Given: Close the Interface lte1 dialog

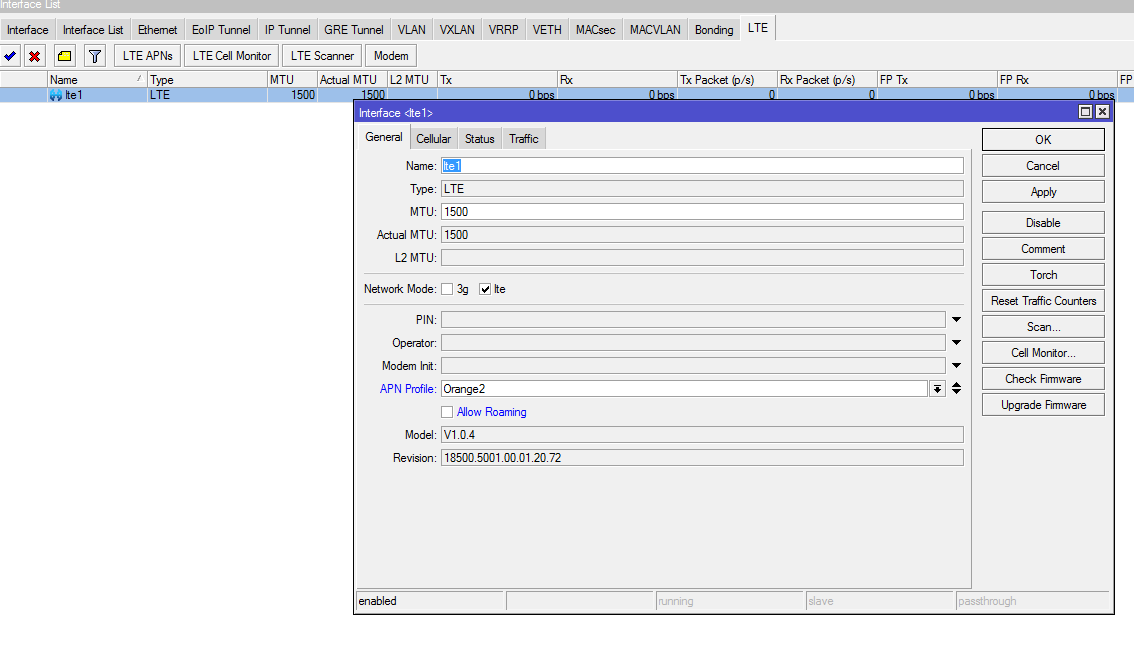Looking at the screenshot, I should click(x=1101, y=111).
